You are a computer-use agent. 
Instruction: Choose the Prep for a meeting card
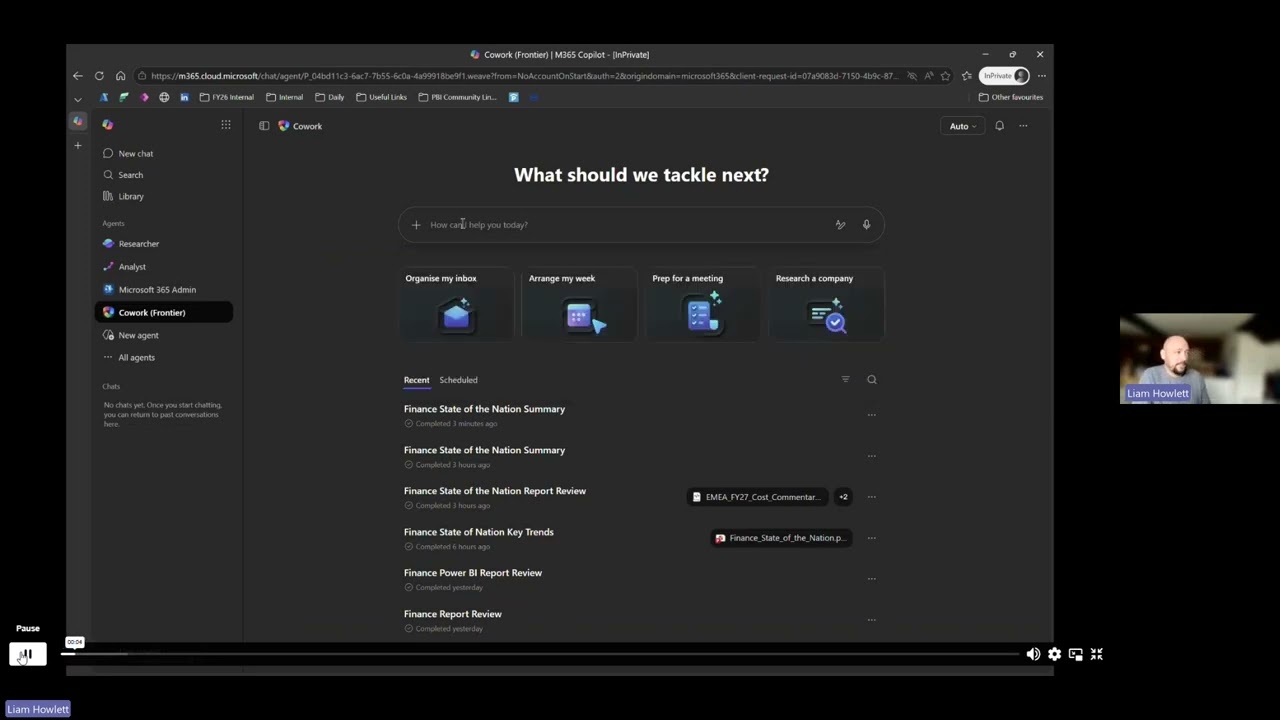[x=703, y=304]
